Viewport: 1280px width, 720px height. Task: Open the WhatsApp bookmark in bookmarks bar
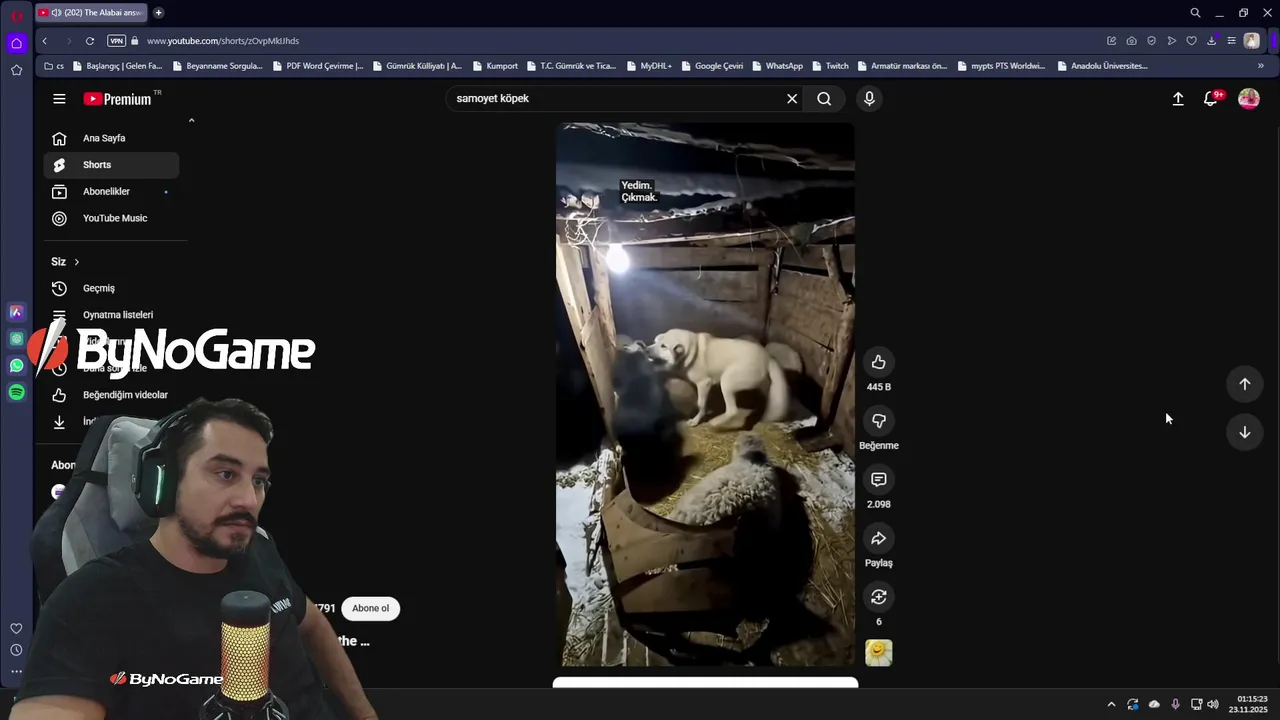coord(776,66)
